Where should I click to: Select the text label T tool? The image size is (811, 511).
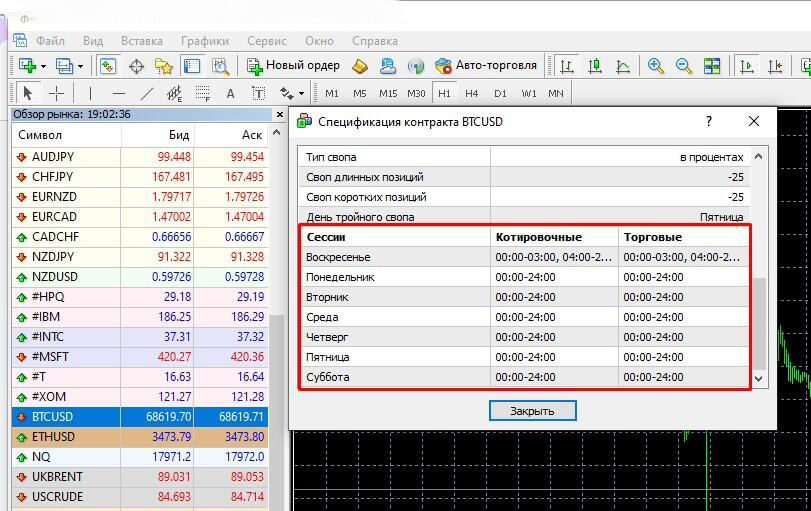coord(258,94)
